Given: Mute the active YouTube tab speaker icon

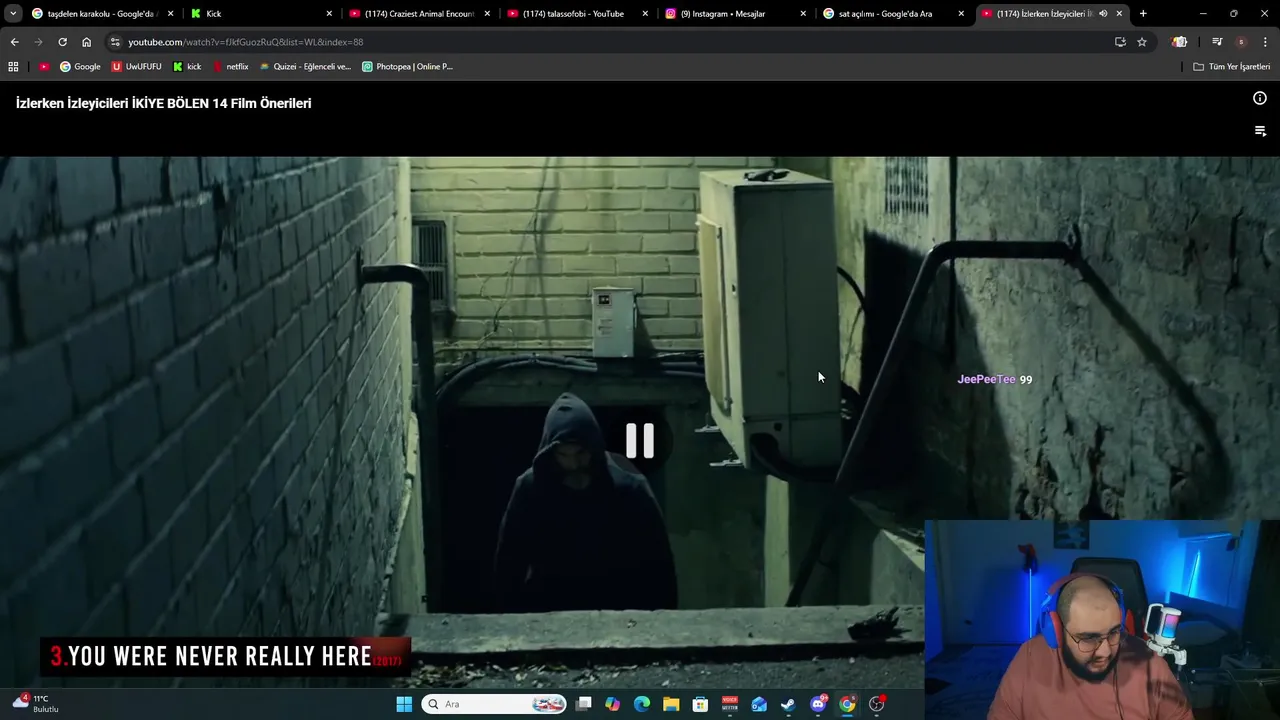Looking at the screenshot, I should point(1103,14).
